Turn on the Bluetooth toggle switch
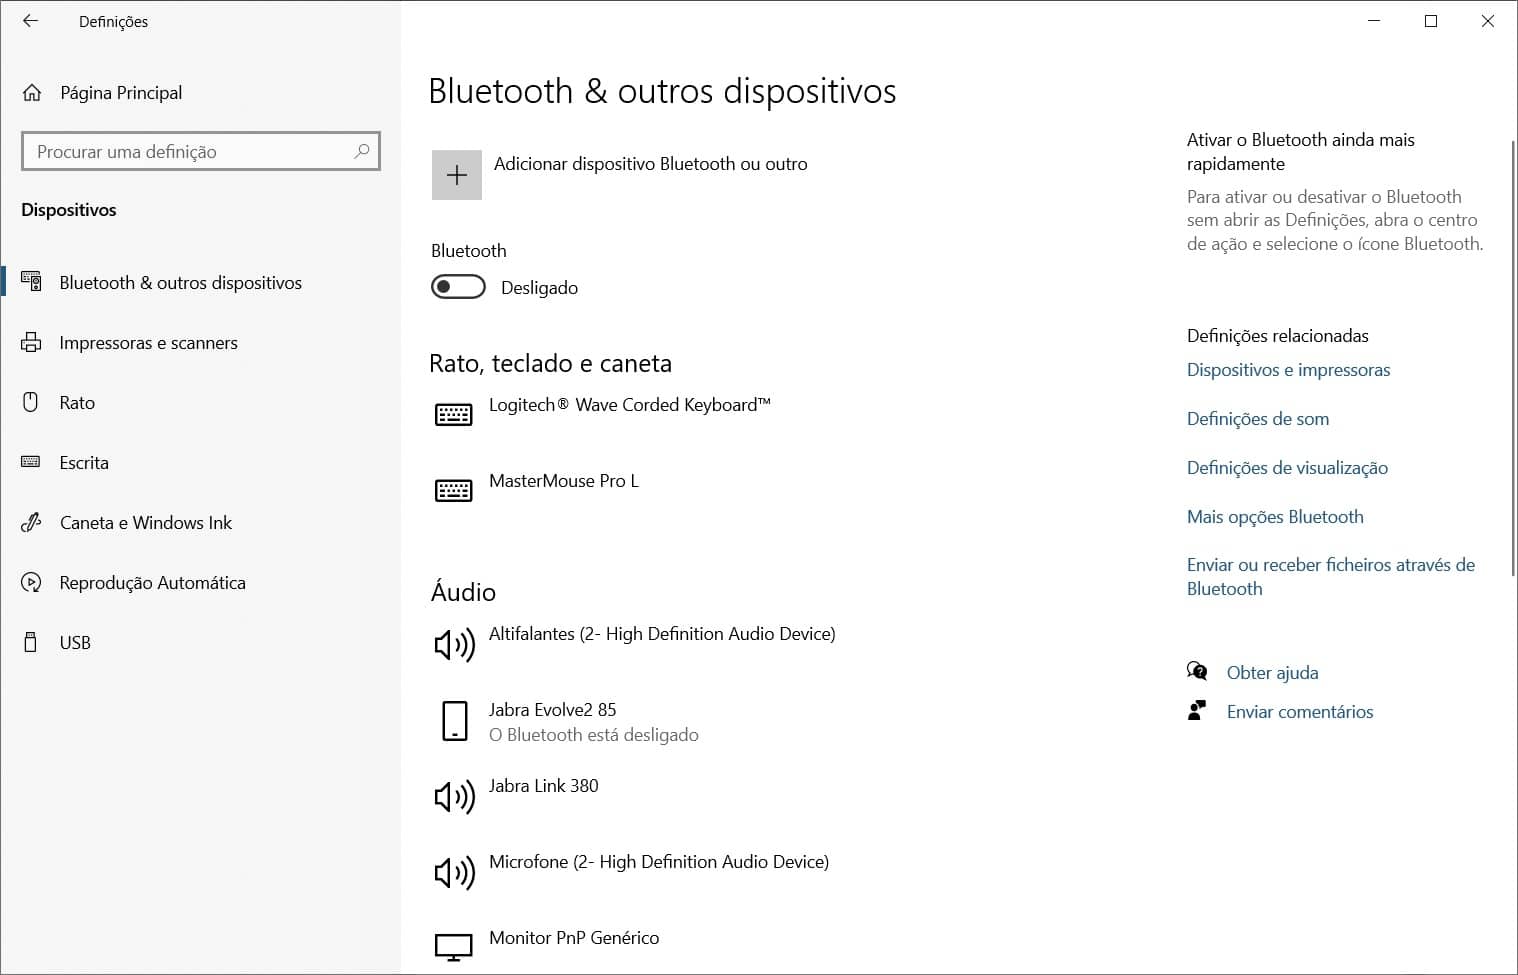The width and height of the screenshot is (1518, 975). click(x=458, y=287)
